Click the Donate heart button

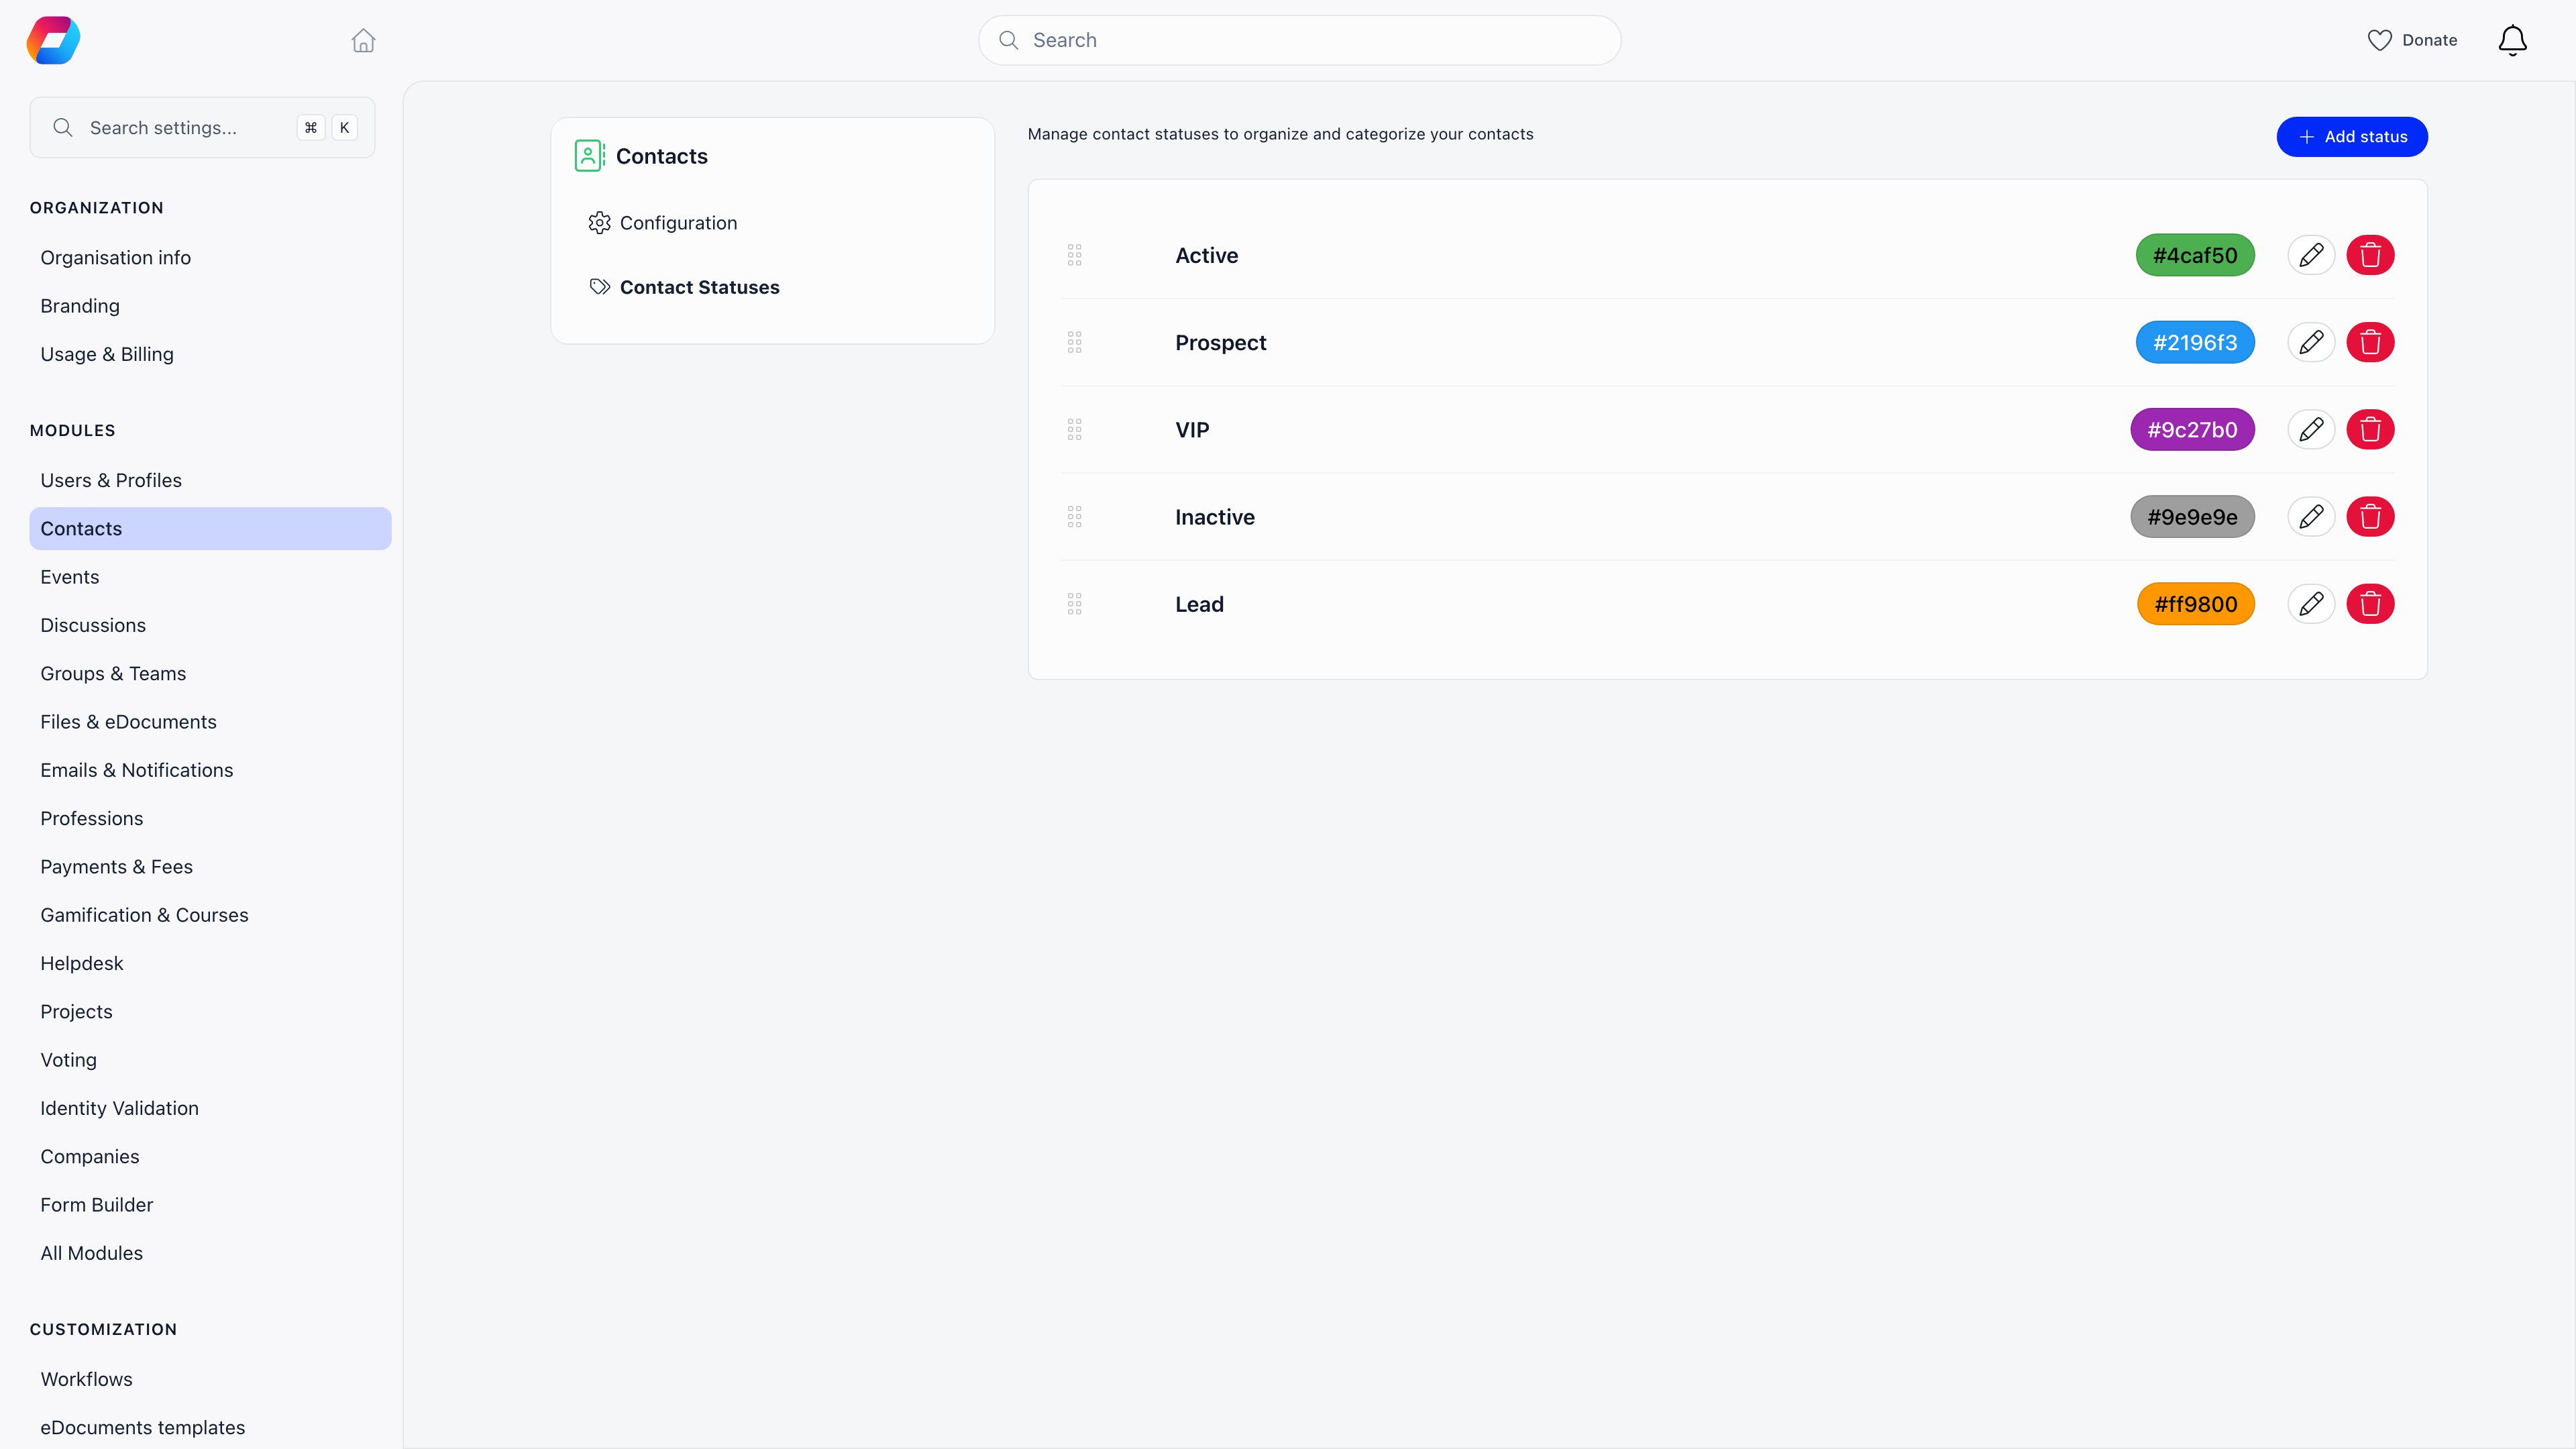point(2412,40)
